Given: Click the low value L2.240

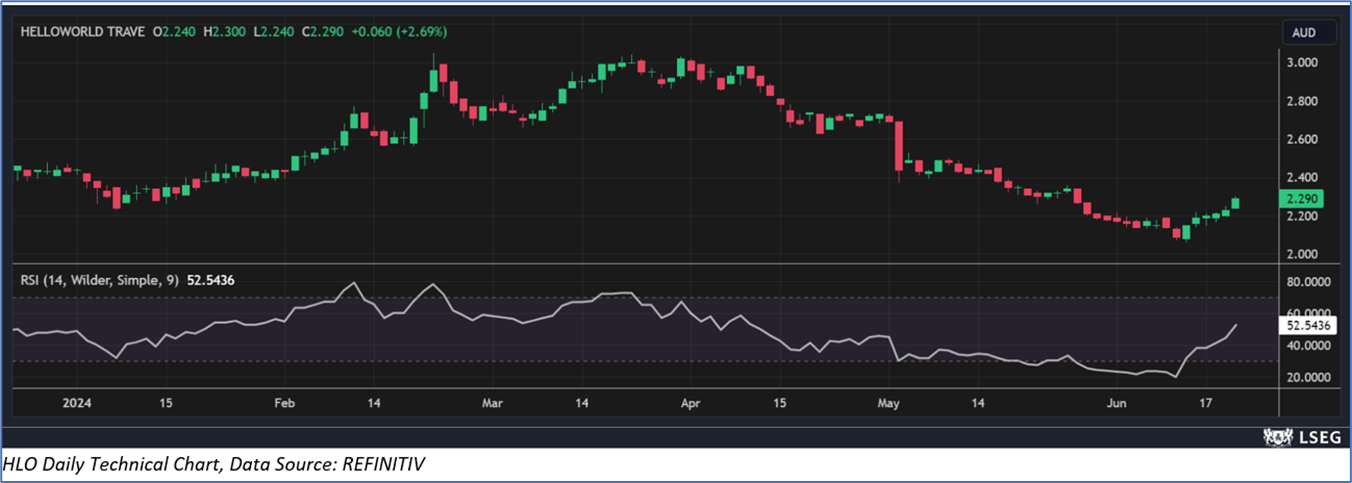Looking at the screenshot, I should [x=273, y=32].
